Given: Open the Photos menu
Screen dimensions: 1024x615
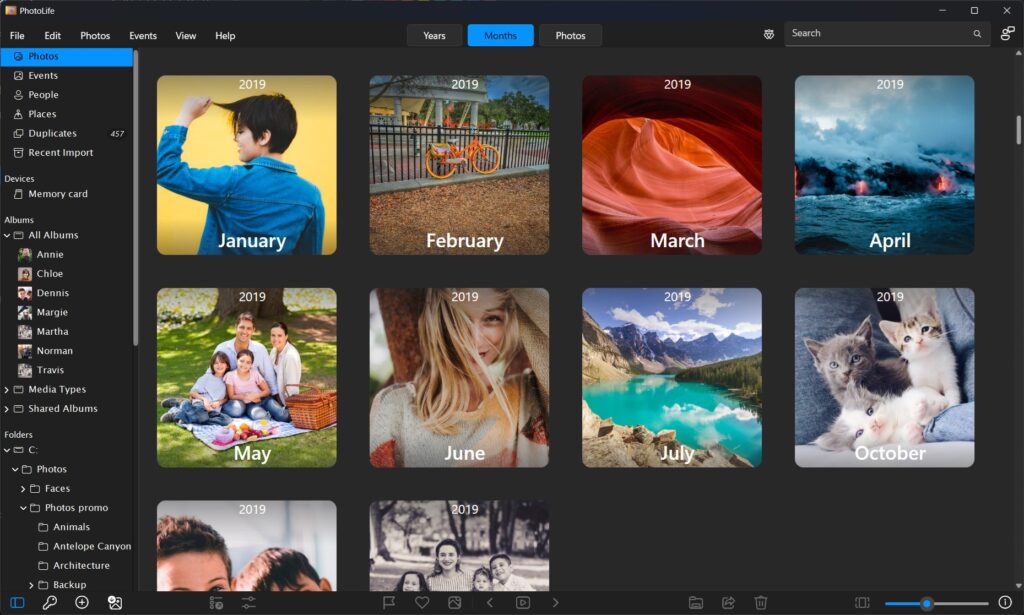Looking at the screenshot, I should (x=95, y=36).
